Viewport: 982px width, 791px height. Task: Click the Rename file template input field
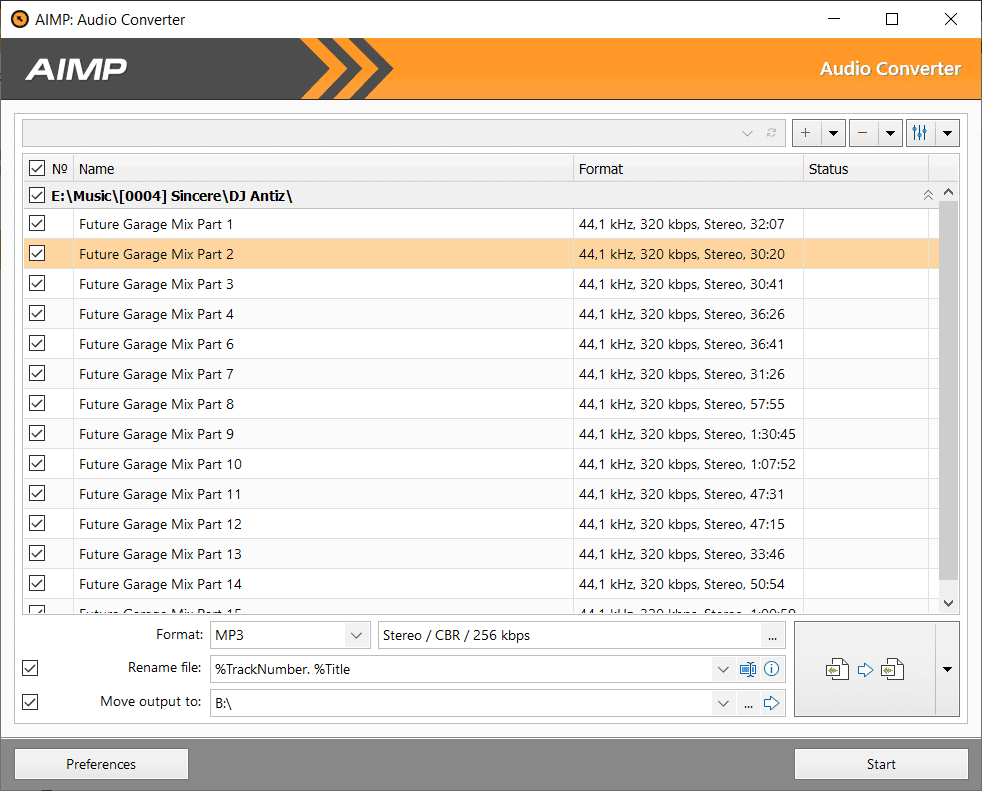(462, 669)
